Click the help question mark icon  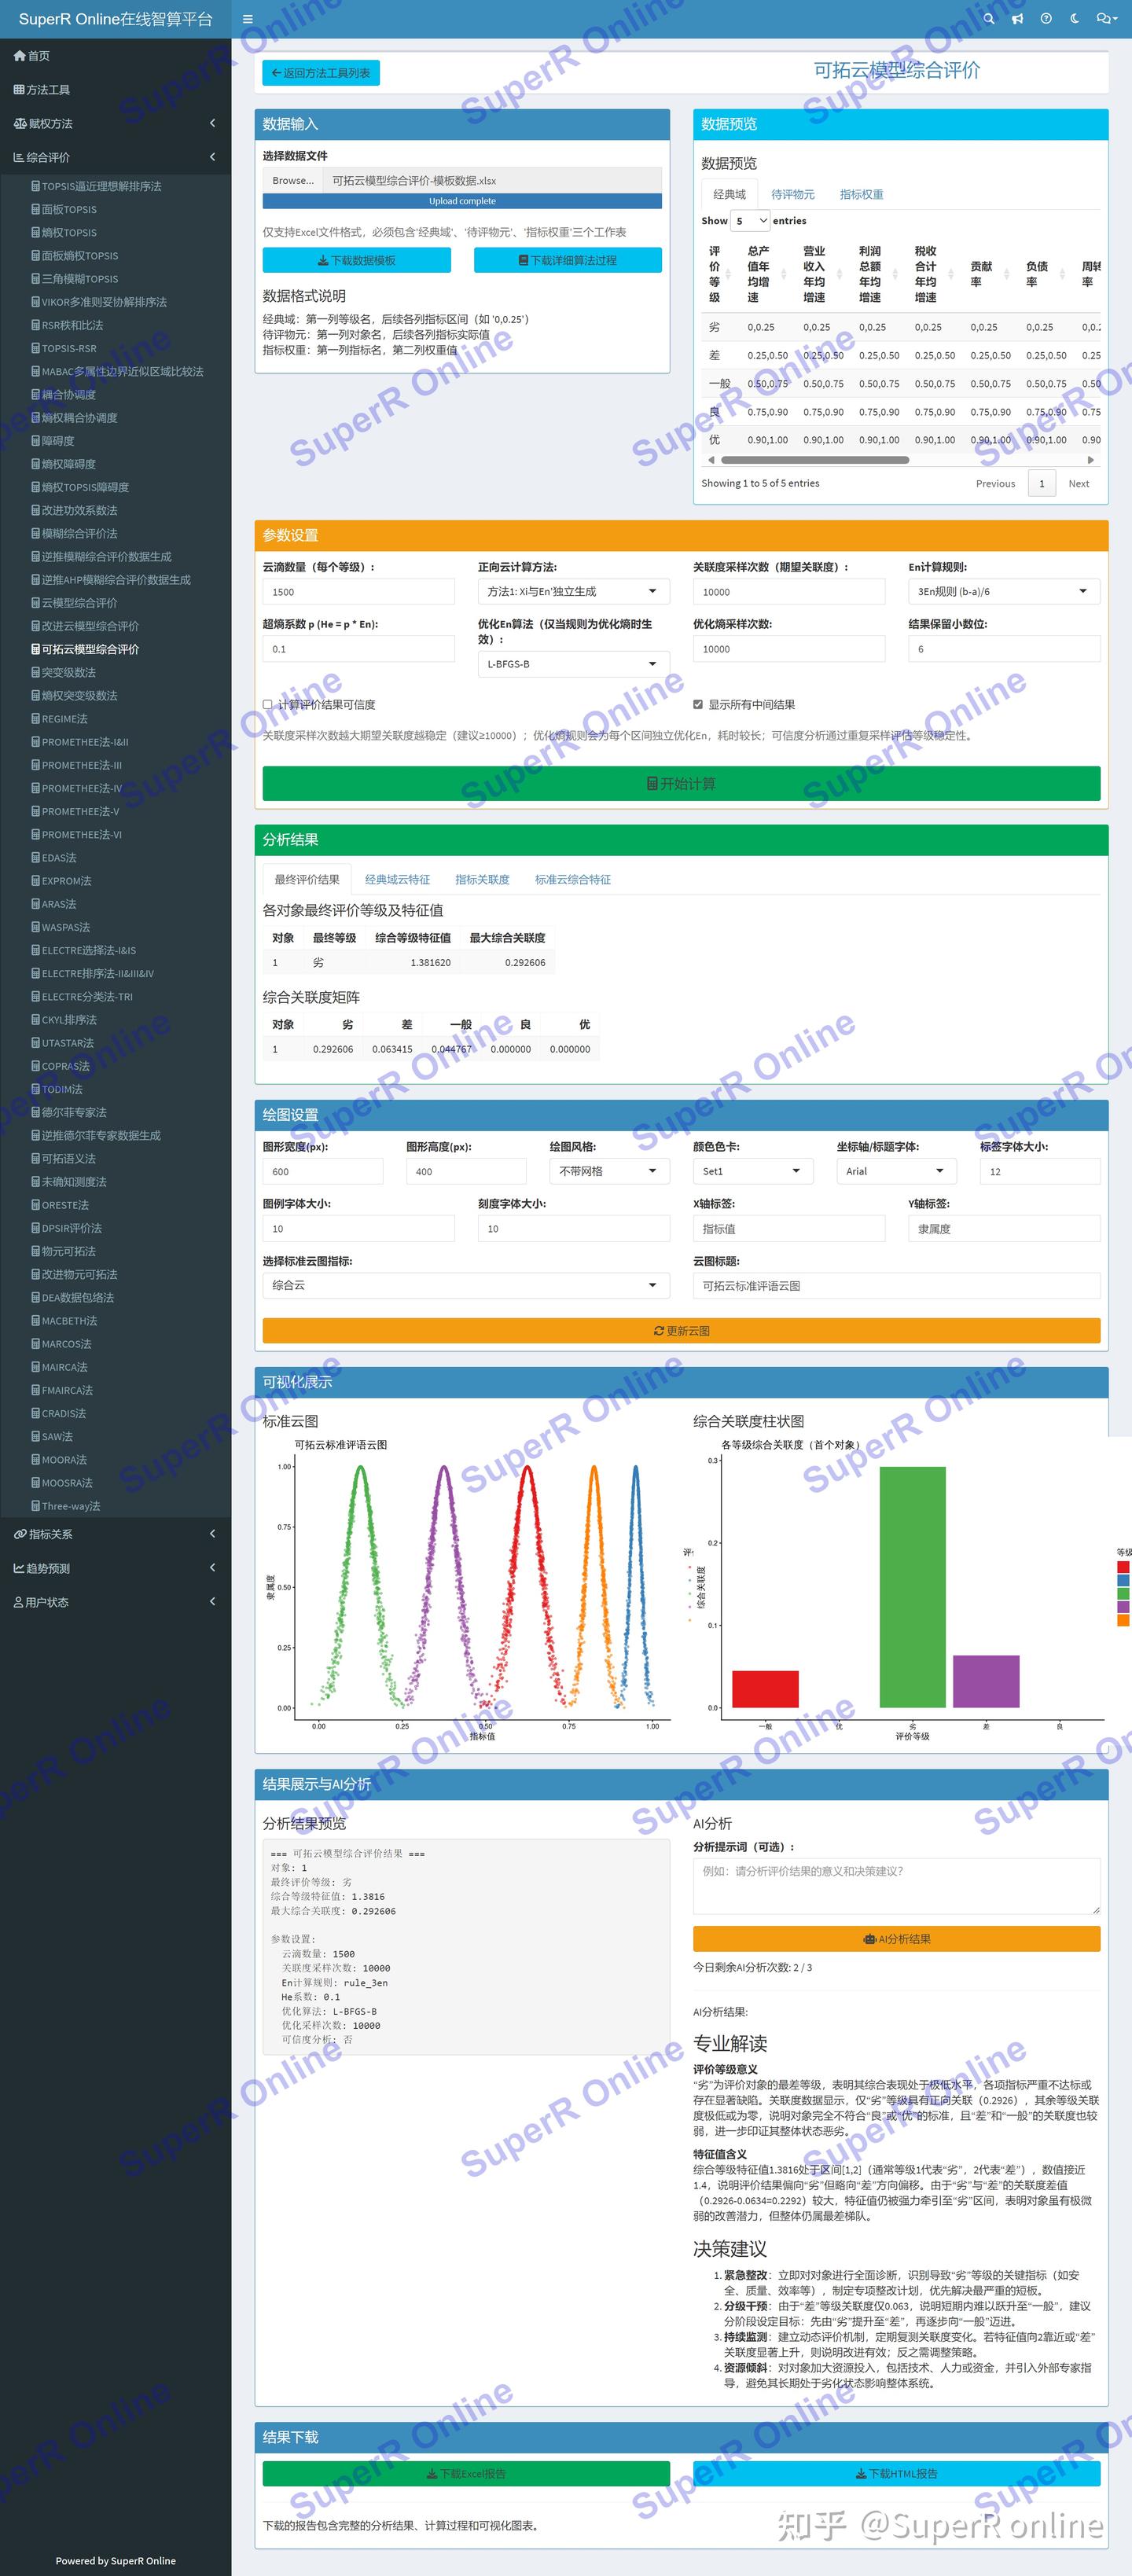click(x=1046, y=19)
